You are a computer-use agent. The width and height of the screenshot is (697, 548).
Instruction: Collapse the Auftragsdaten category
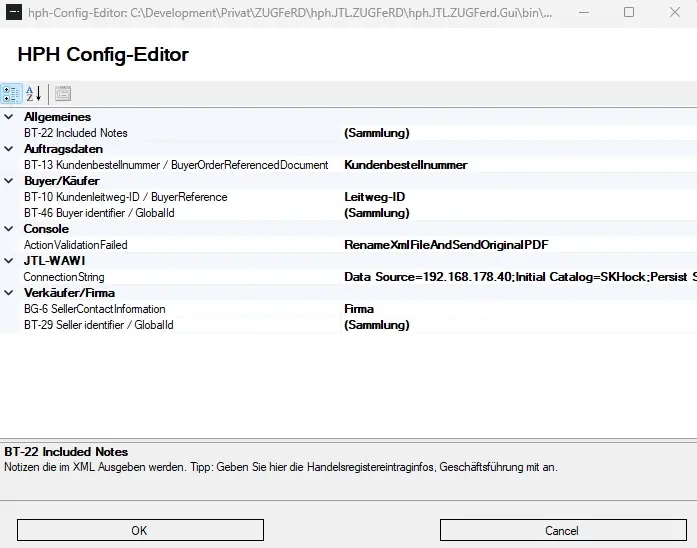pyautogui.click(x=9, y=149)
